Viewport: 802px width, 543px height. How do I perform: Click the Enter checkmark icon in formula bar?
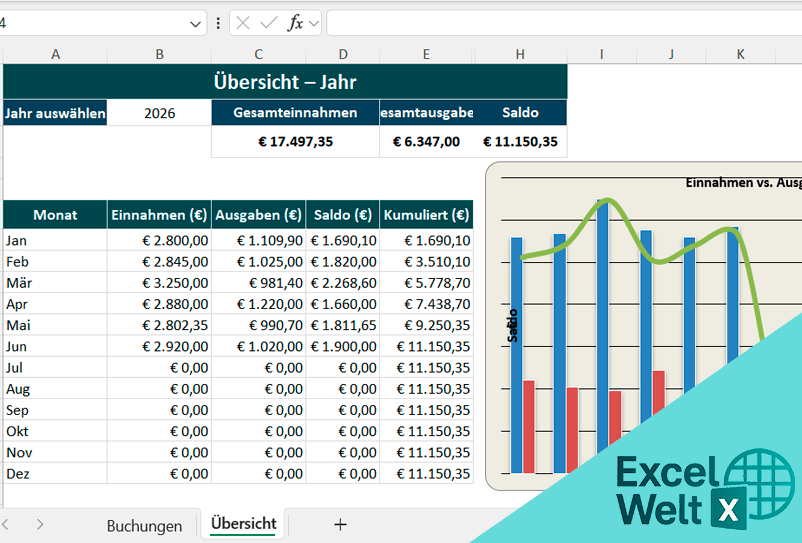tap(268, 23)
